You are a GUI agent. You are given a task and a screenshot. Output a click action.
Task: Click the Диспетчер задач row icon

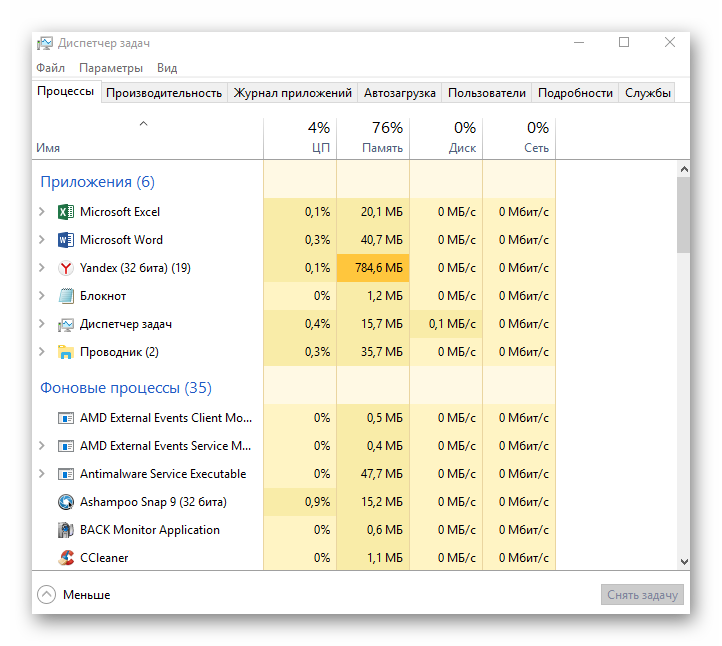point(65,325)
